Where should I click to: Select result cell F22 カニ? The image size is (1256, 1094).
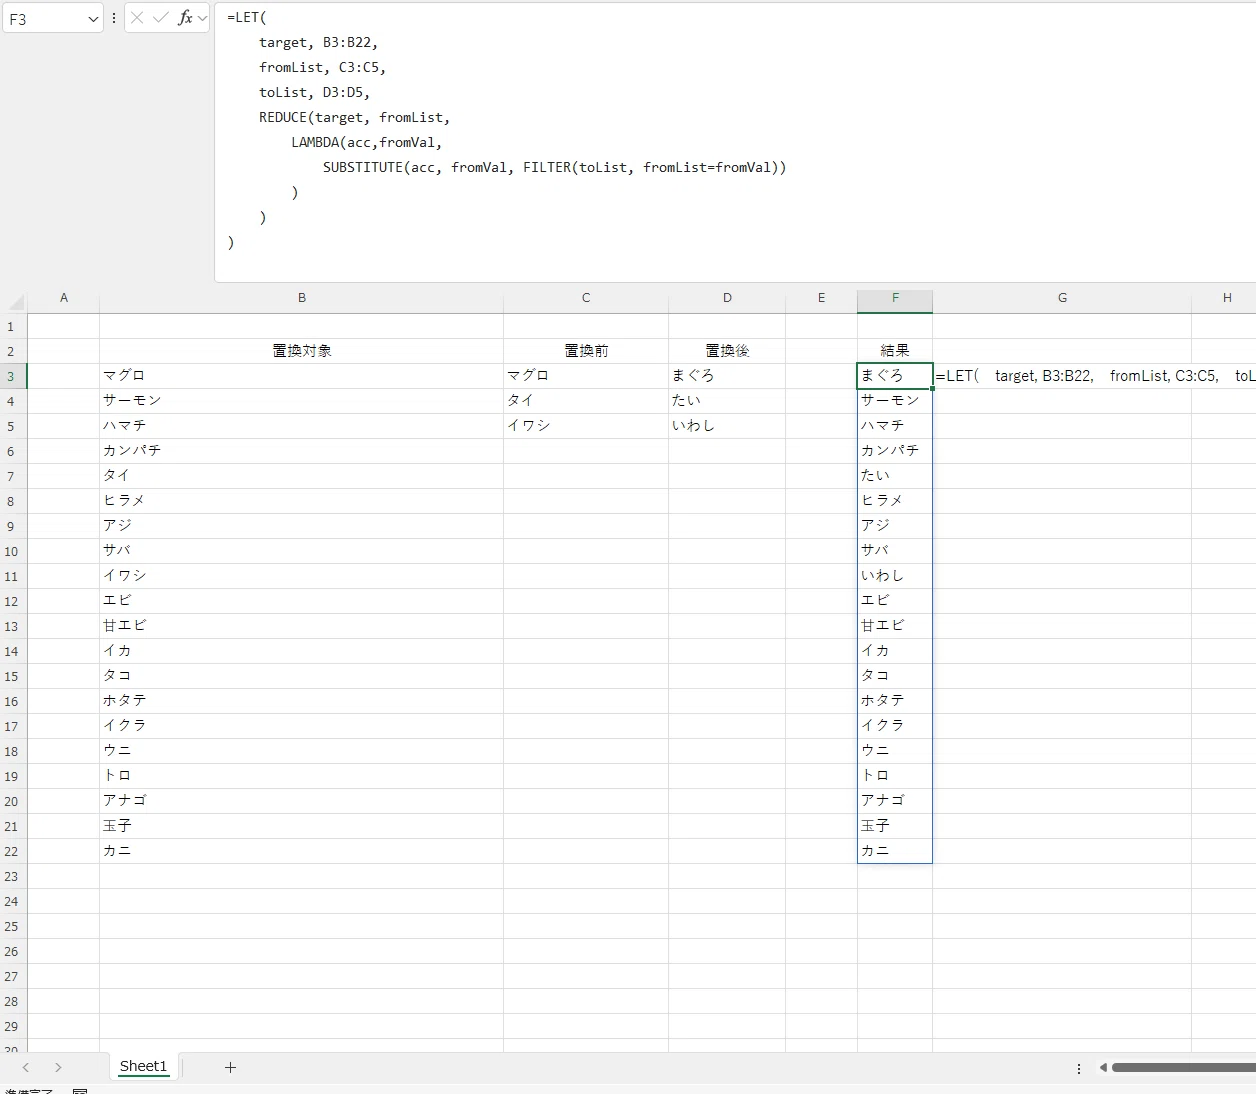895,851
